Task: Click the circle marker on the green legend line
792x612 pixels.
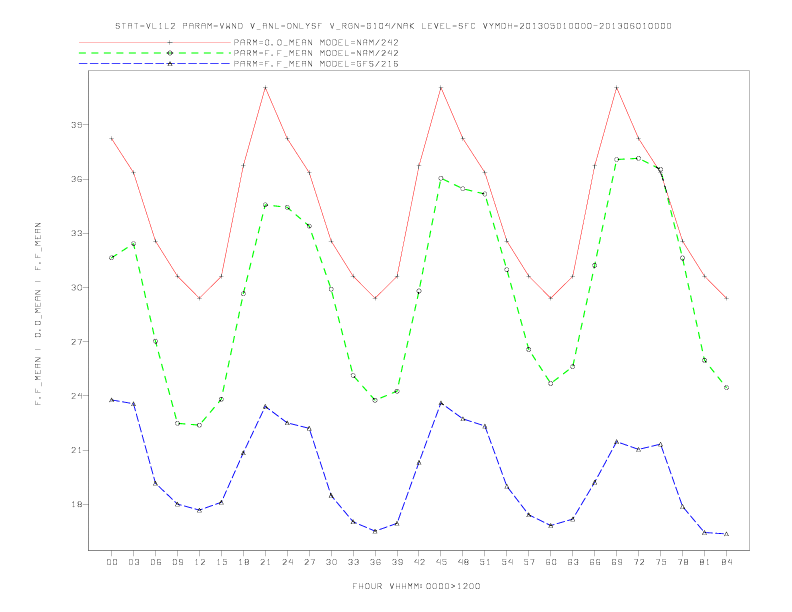Action: pyautogui.click(x=170, y=53)
